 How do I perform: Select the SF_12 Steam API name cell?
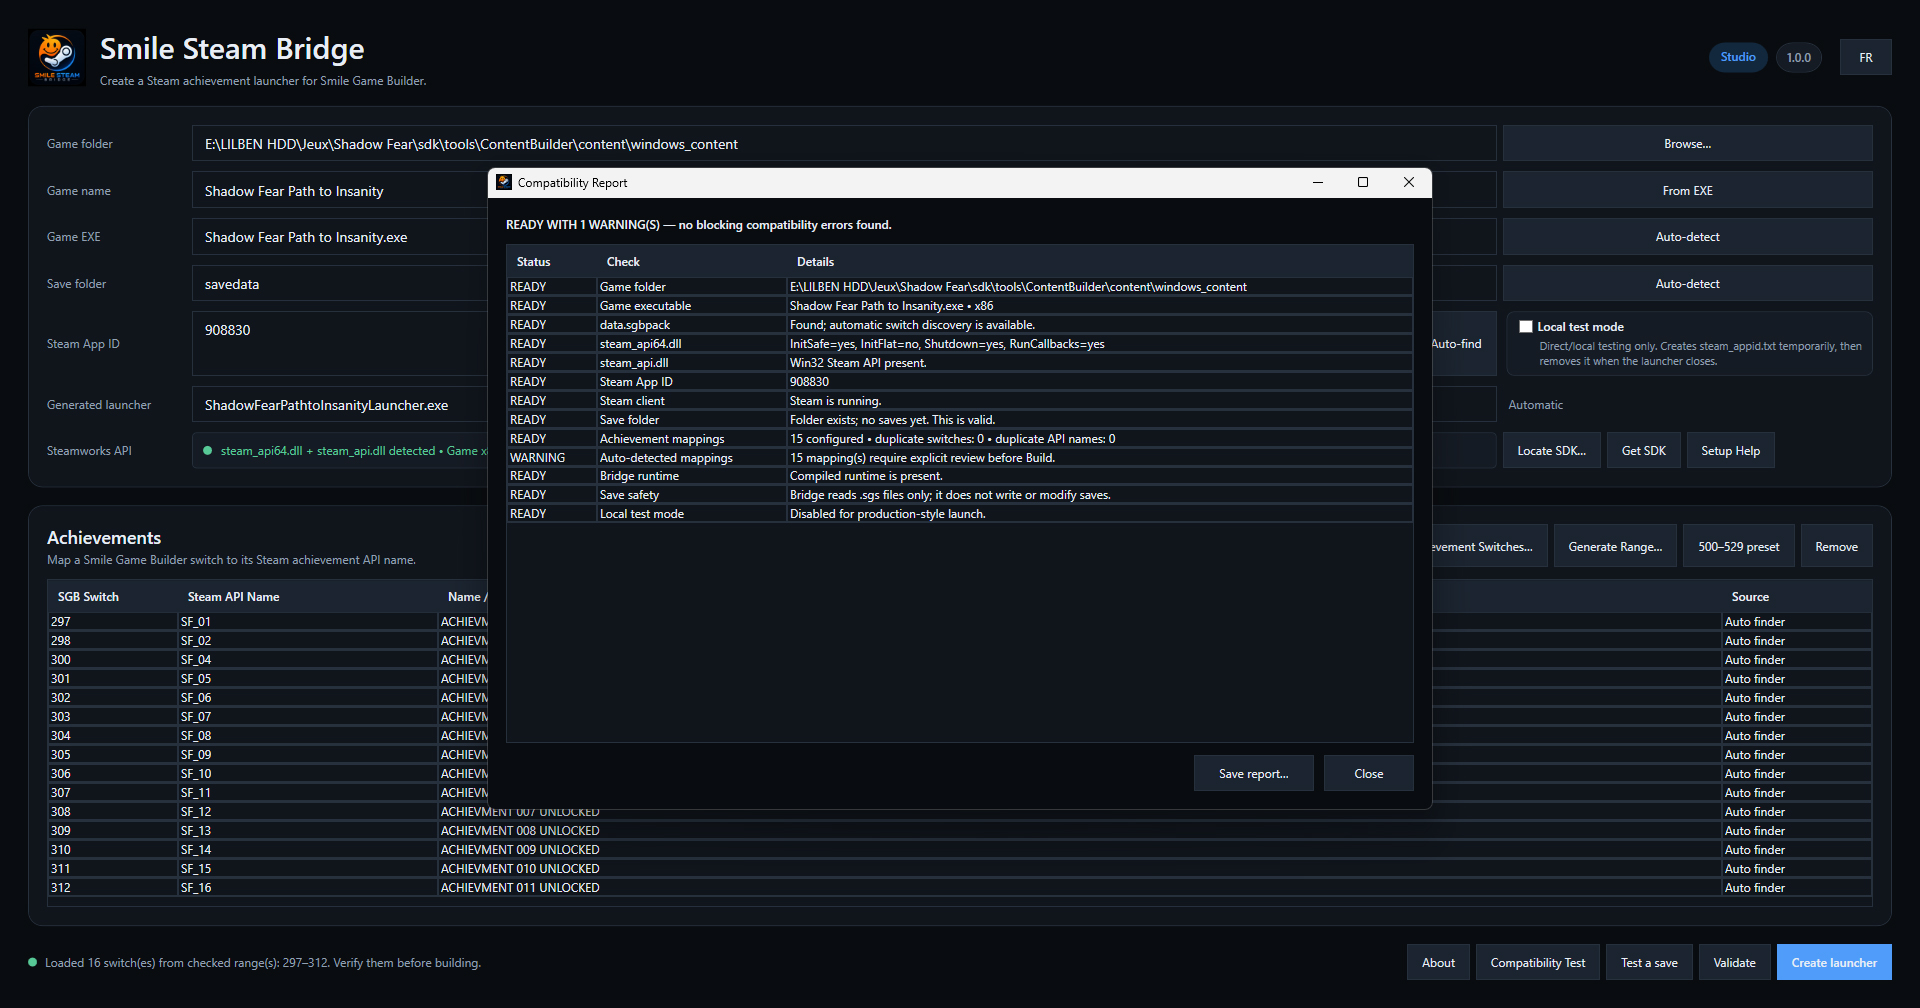[x=308, y=811]
